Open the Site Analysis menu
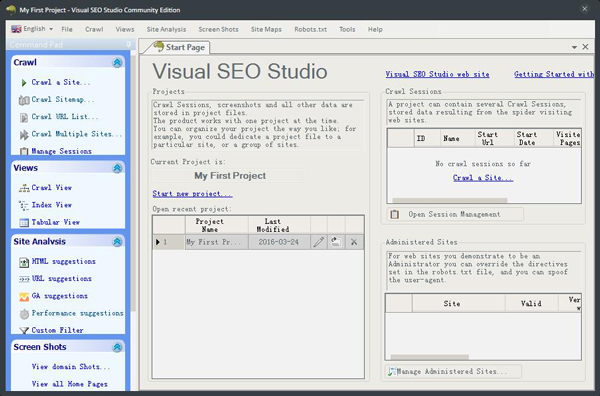Image resolution: width=600 pixels, height=396 pixels. (x=166, y=29)
